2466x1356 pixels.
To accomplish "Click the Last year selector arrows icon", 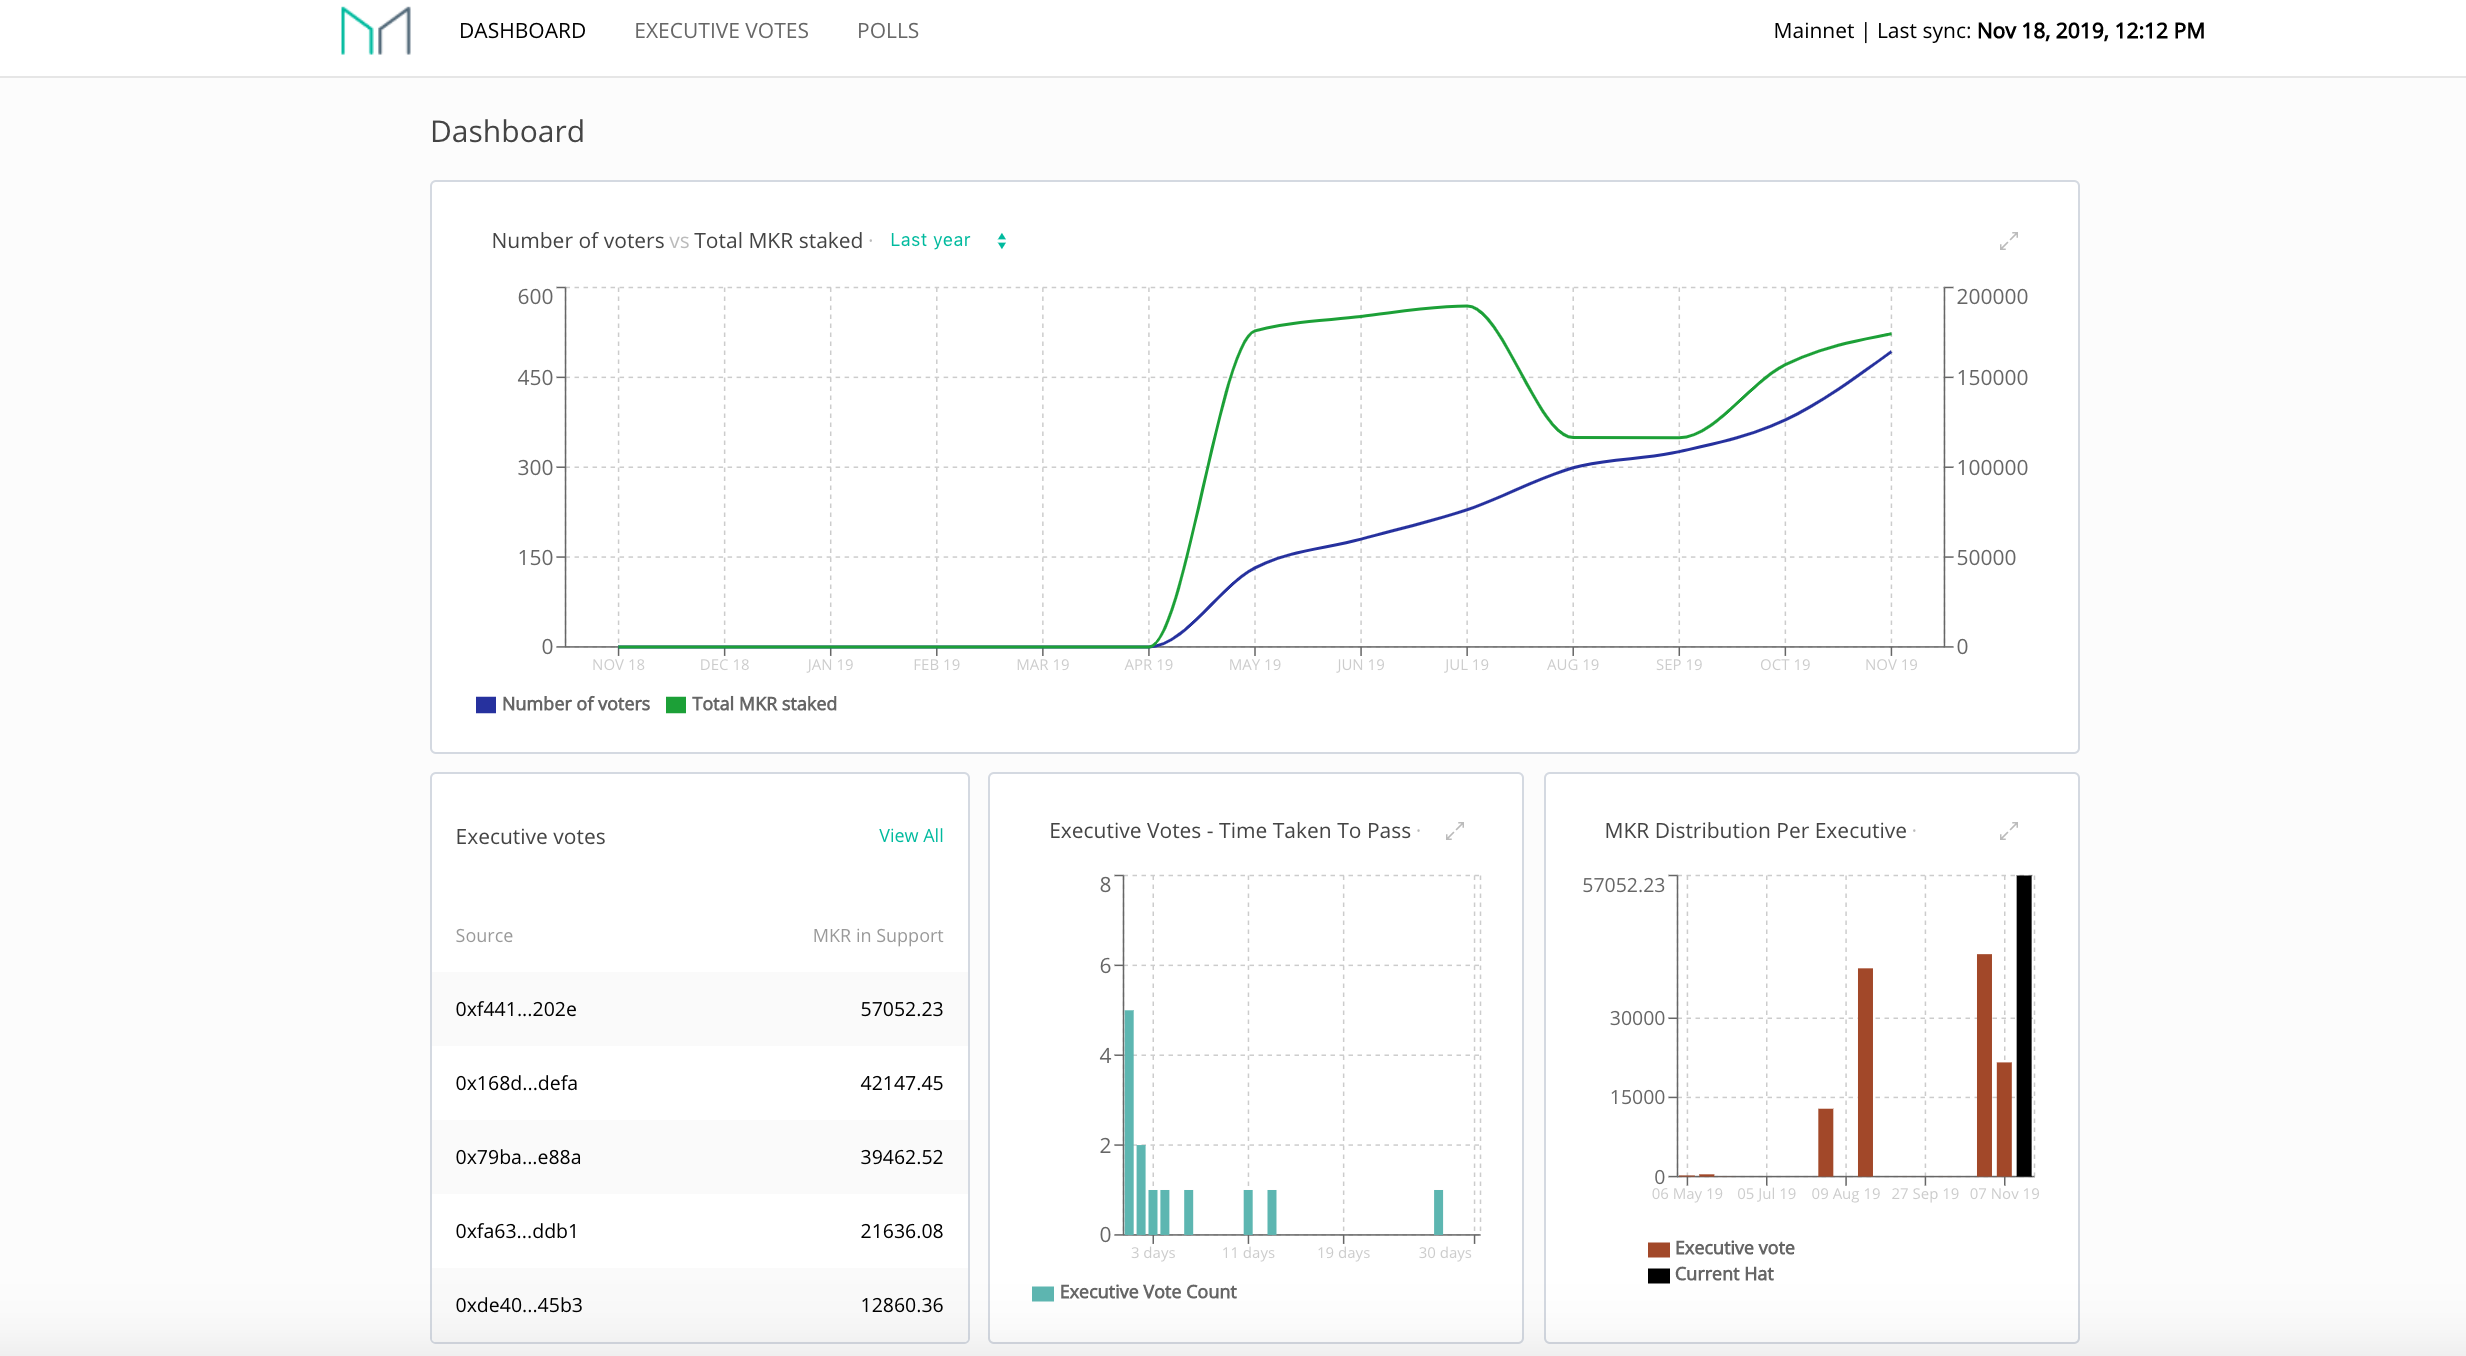I will click(1001, 241).
